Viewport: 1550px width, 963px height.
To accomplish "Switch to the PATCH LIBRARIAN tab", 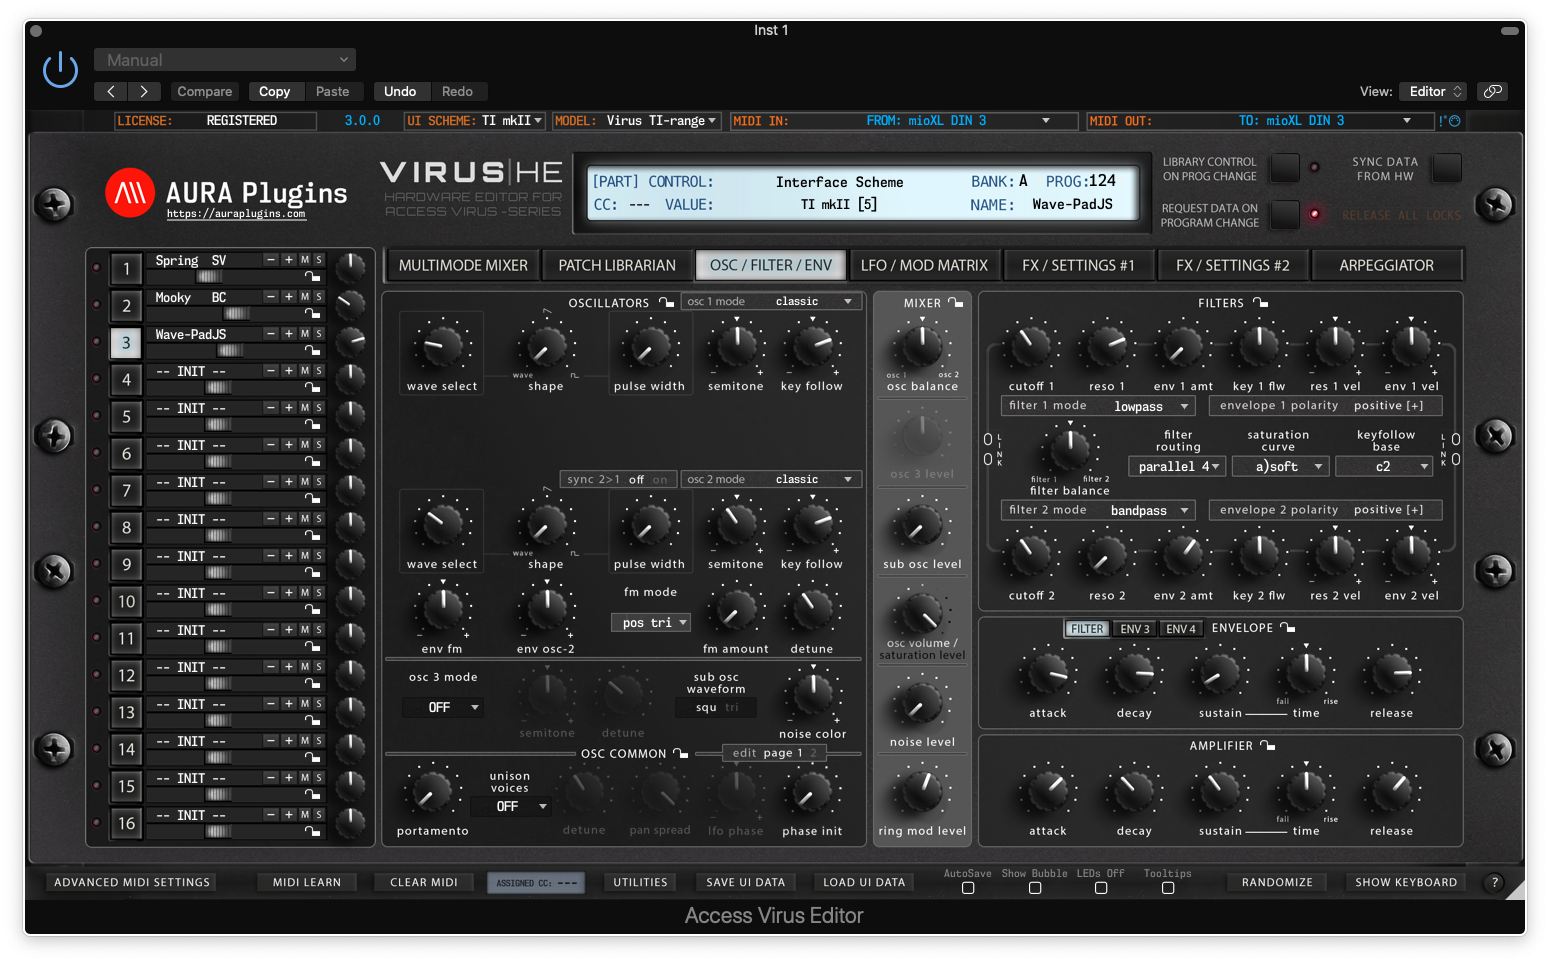I will [617, 265].
